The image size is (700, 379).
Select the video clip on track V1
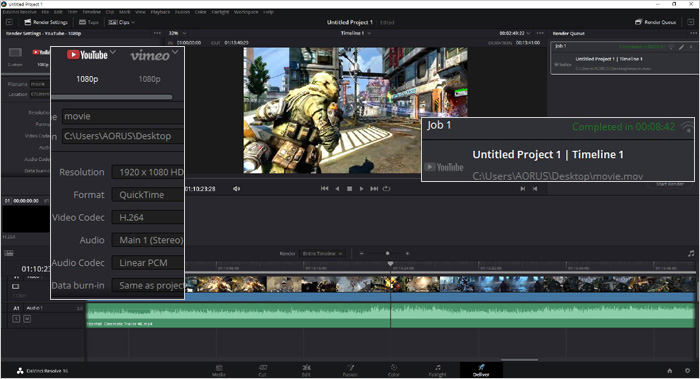pos(440,289)
